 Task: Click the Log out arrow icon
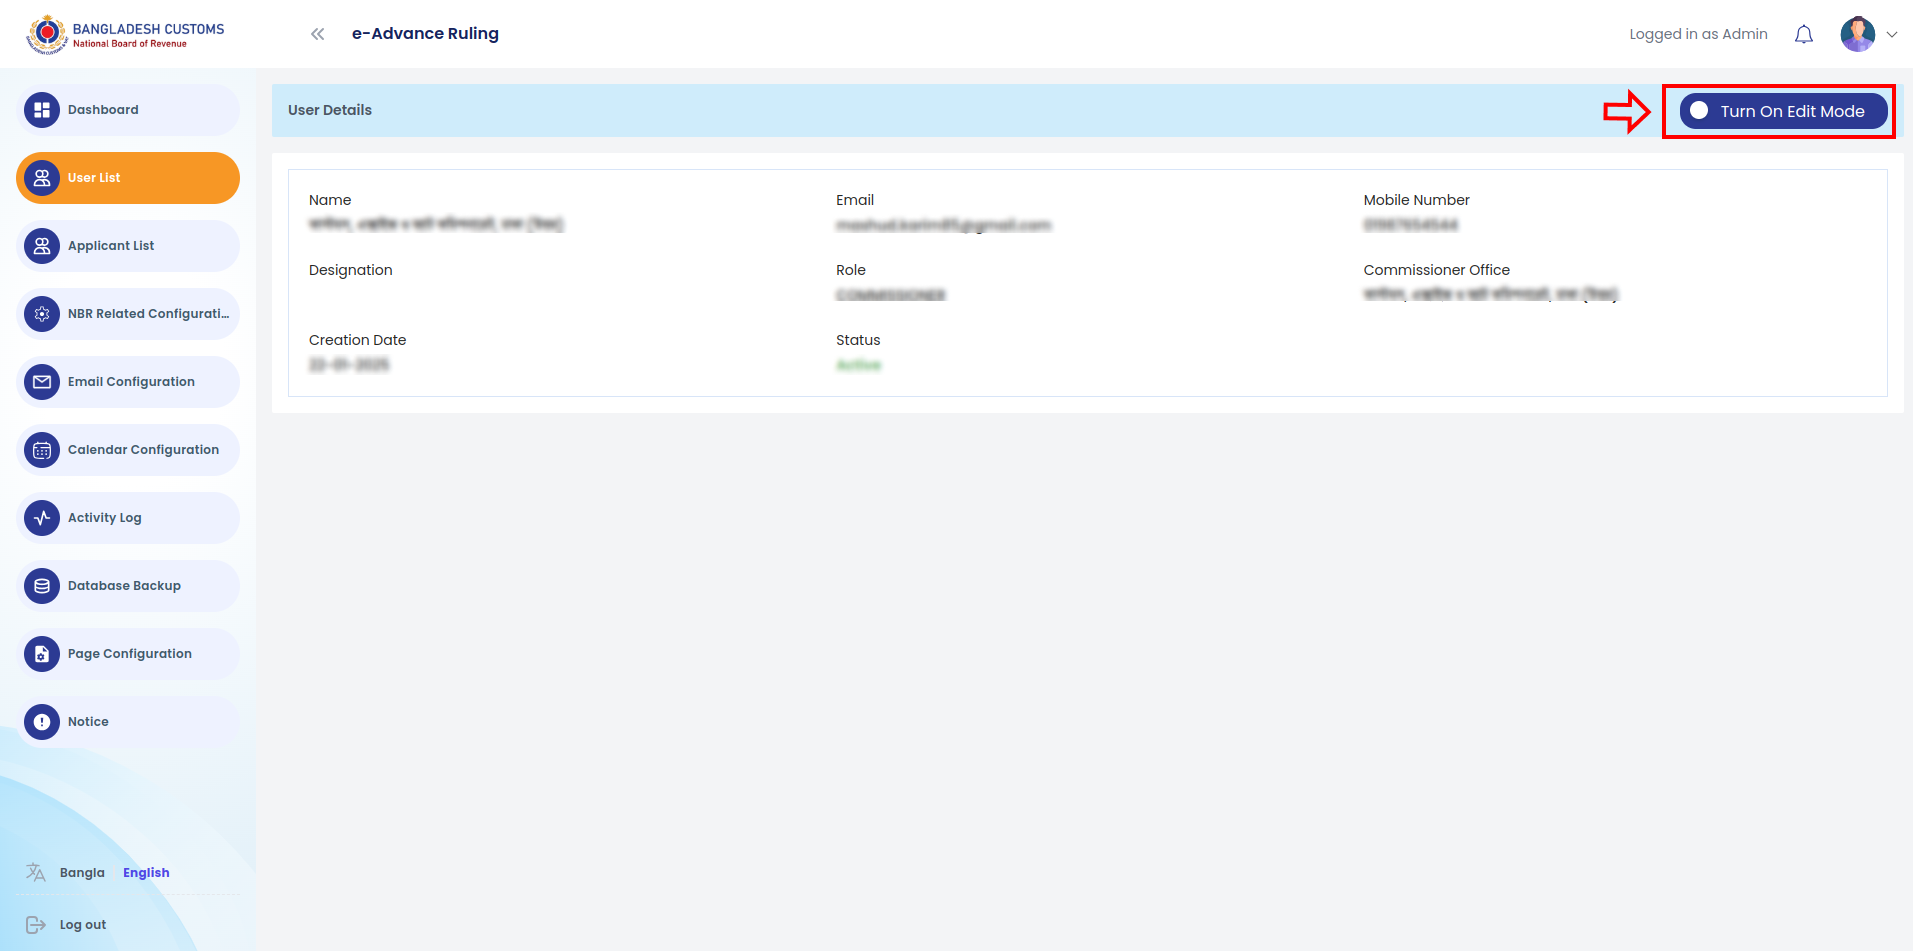click(x=36, y=925)
